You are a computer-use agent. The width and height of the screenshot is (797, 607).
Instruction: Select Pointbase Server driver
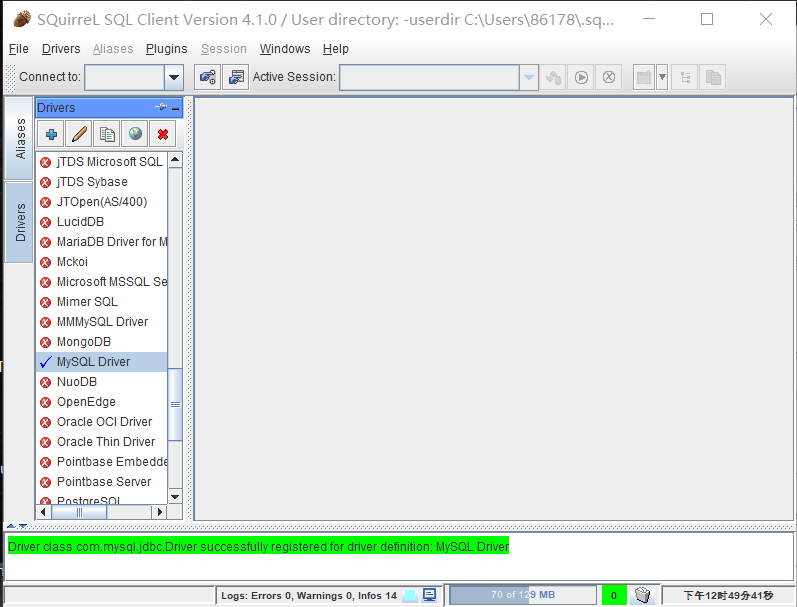(102, 482)
